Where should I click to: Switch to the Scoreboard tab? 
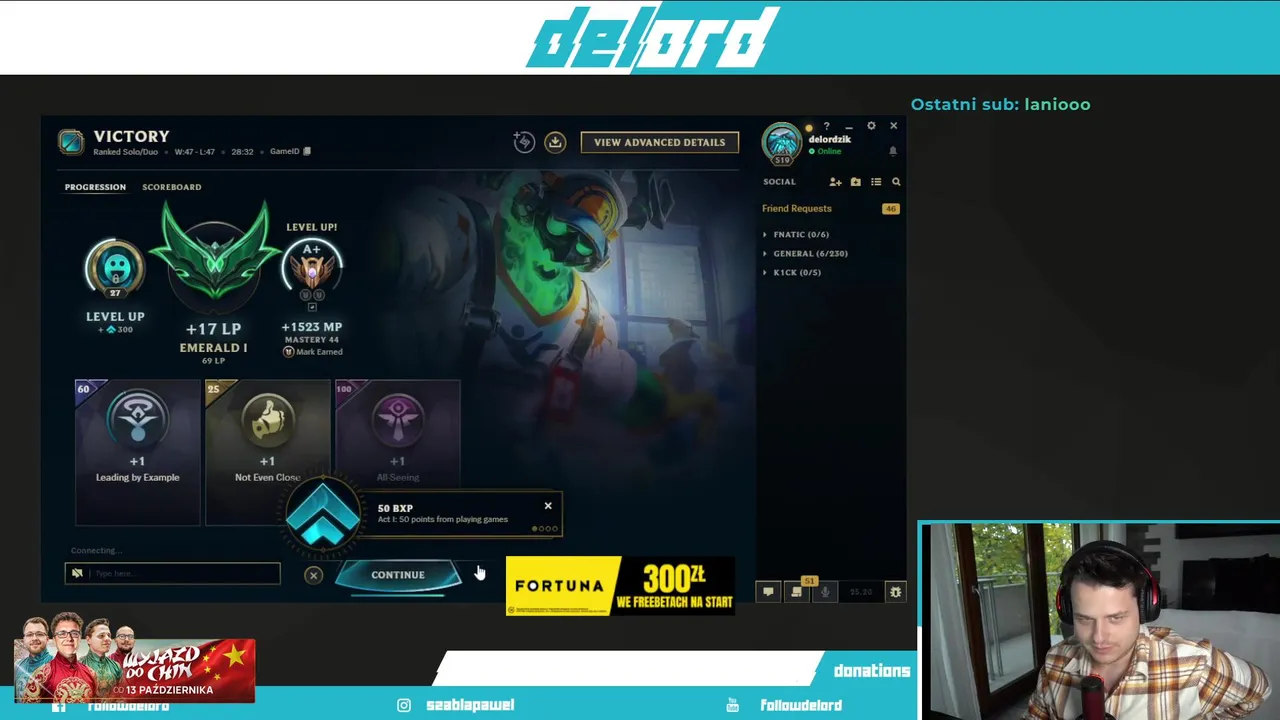click(x=171, y=187)
